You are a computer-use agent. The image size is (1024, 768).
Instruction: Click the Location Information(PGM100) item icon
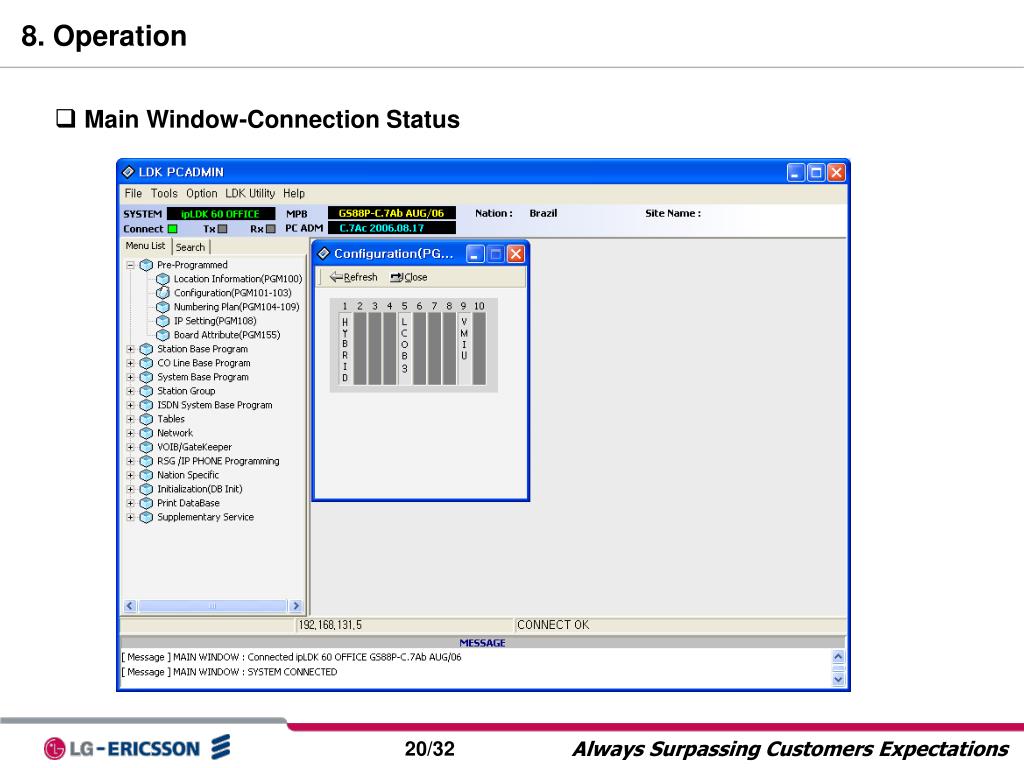163,279
